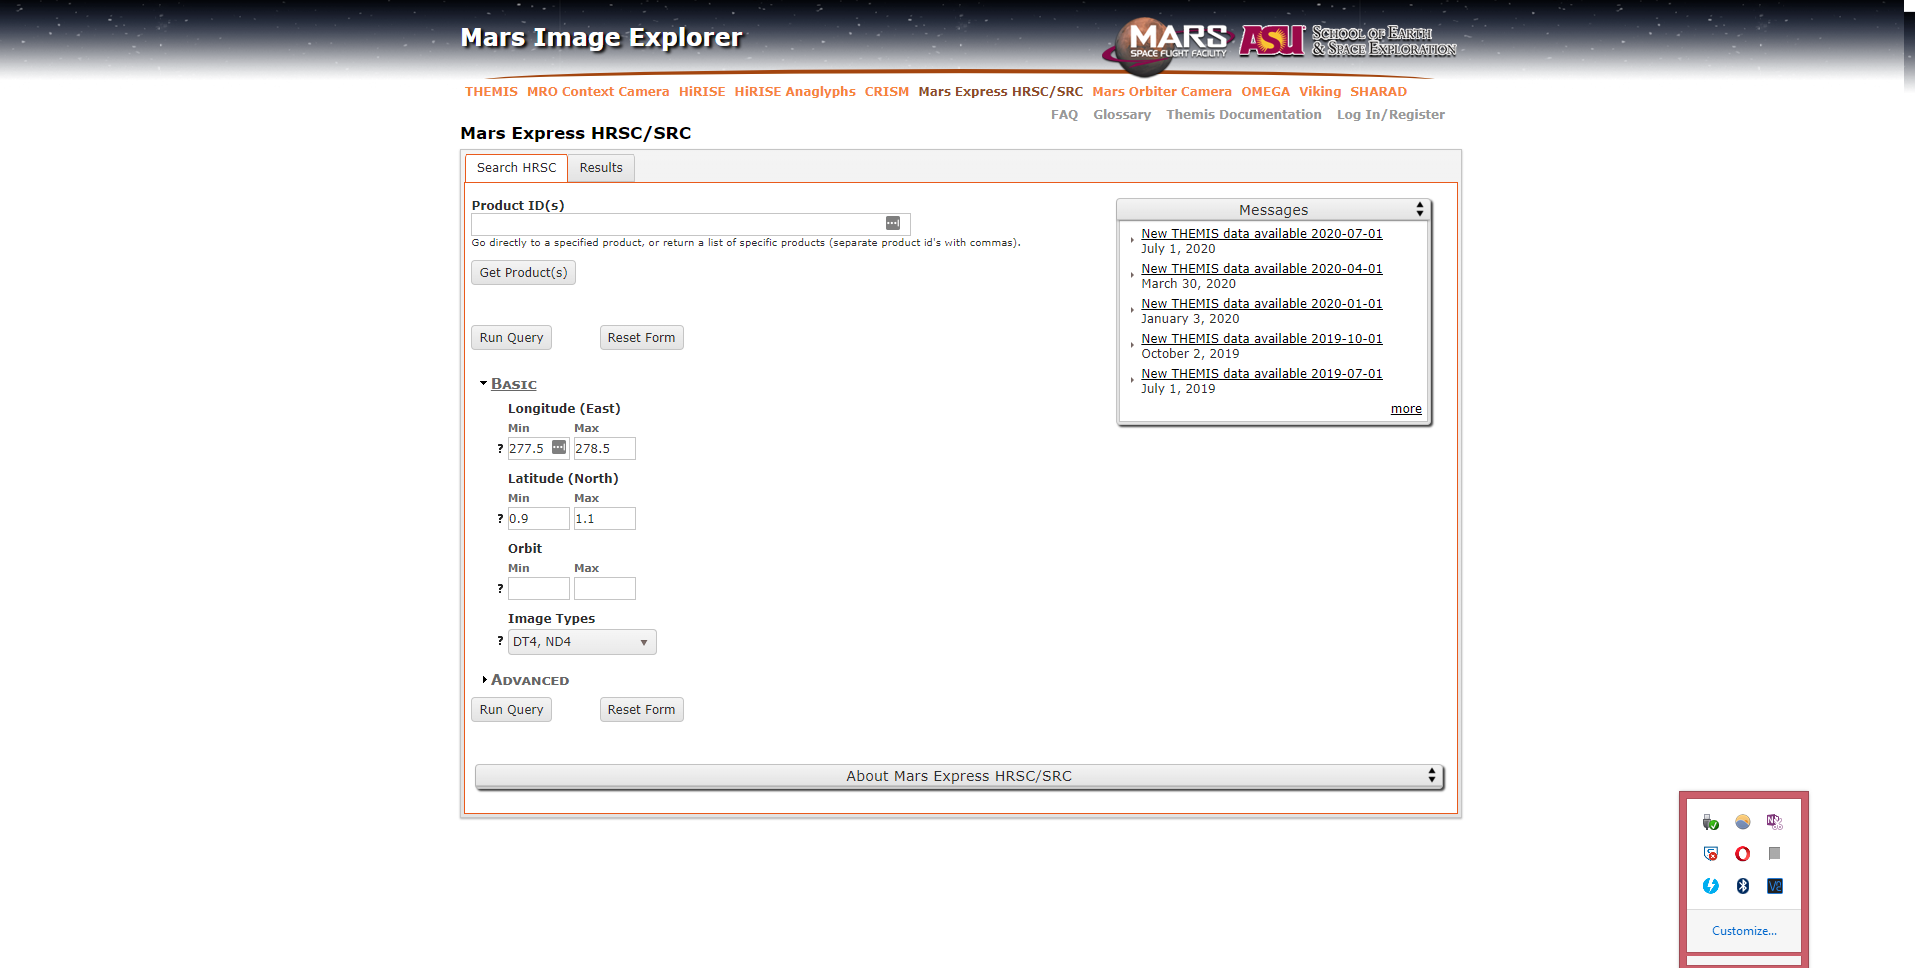Click the Mars Space Flight Facility logo
1915x968 pixels.
pos(1166,45)
